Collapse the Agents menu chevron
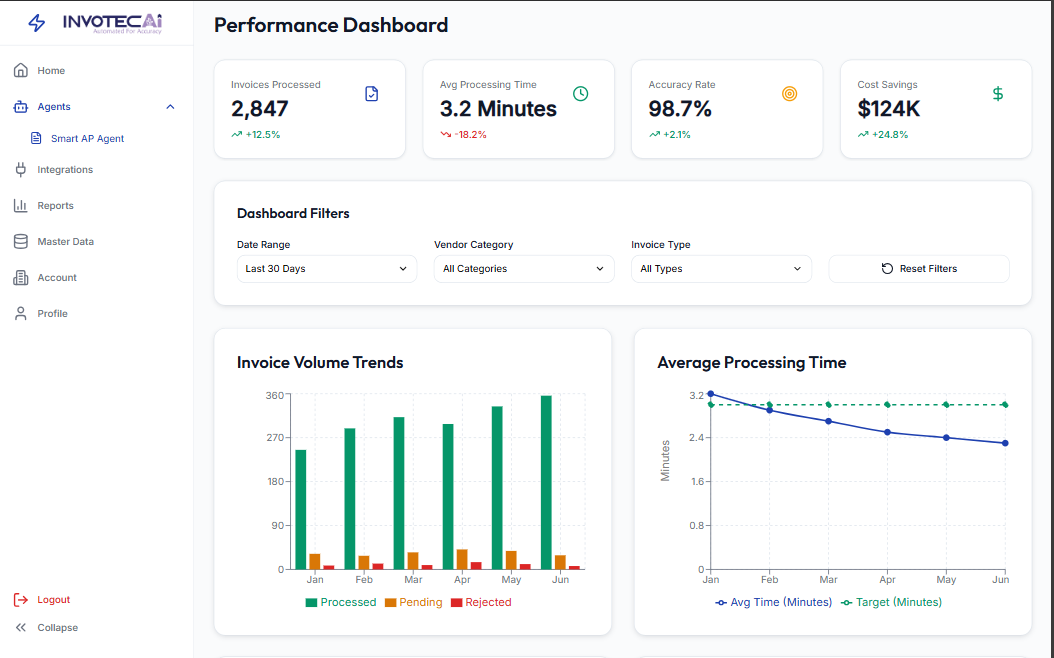1054x658 pixels. (x=170, y=107)
